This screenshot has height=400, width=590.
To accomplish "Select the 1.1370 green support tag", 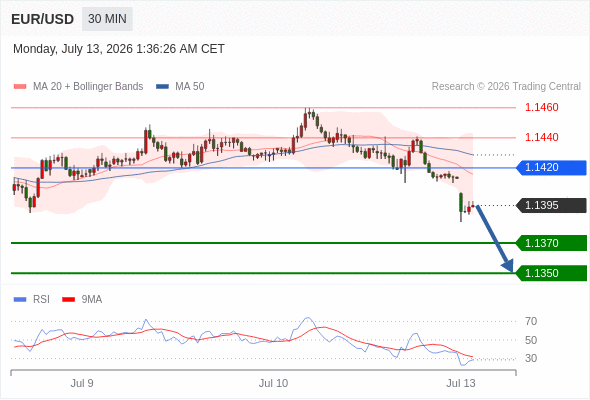I will point(551,243).
